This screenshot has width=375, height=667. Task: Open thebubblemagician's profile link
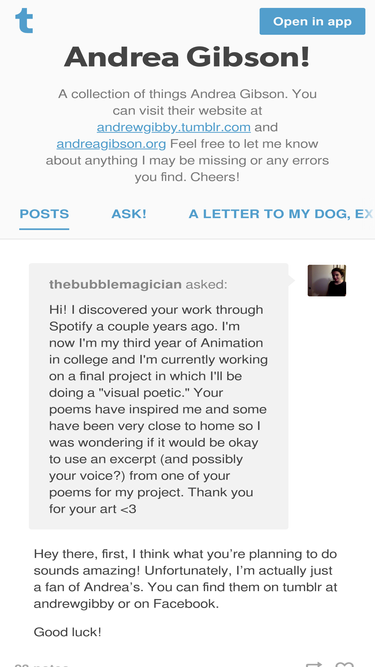point(115,284)
